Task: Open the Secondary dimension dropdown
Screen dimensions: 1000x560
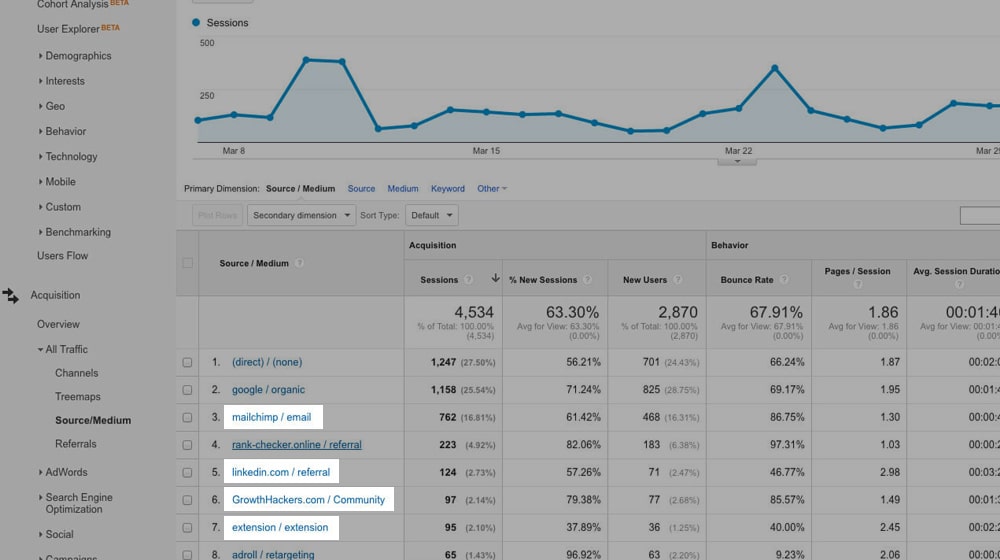Action: (x=301, y=215)
